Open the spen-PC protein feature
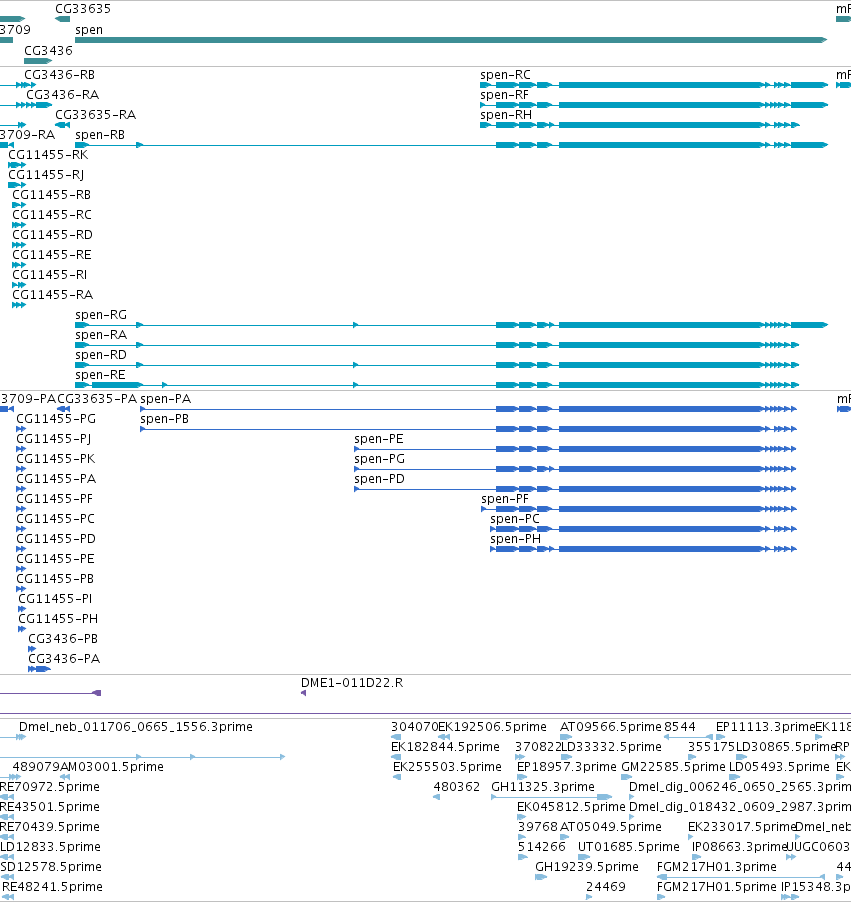 point(643,529)
